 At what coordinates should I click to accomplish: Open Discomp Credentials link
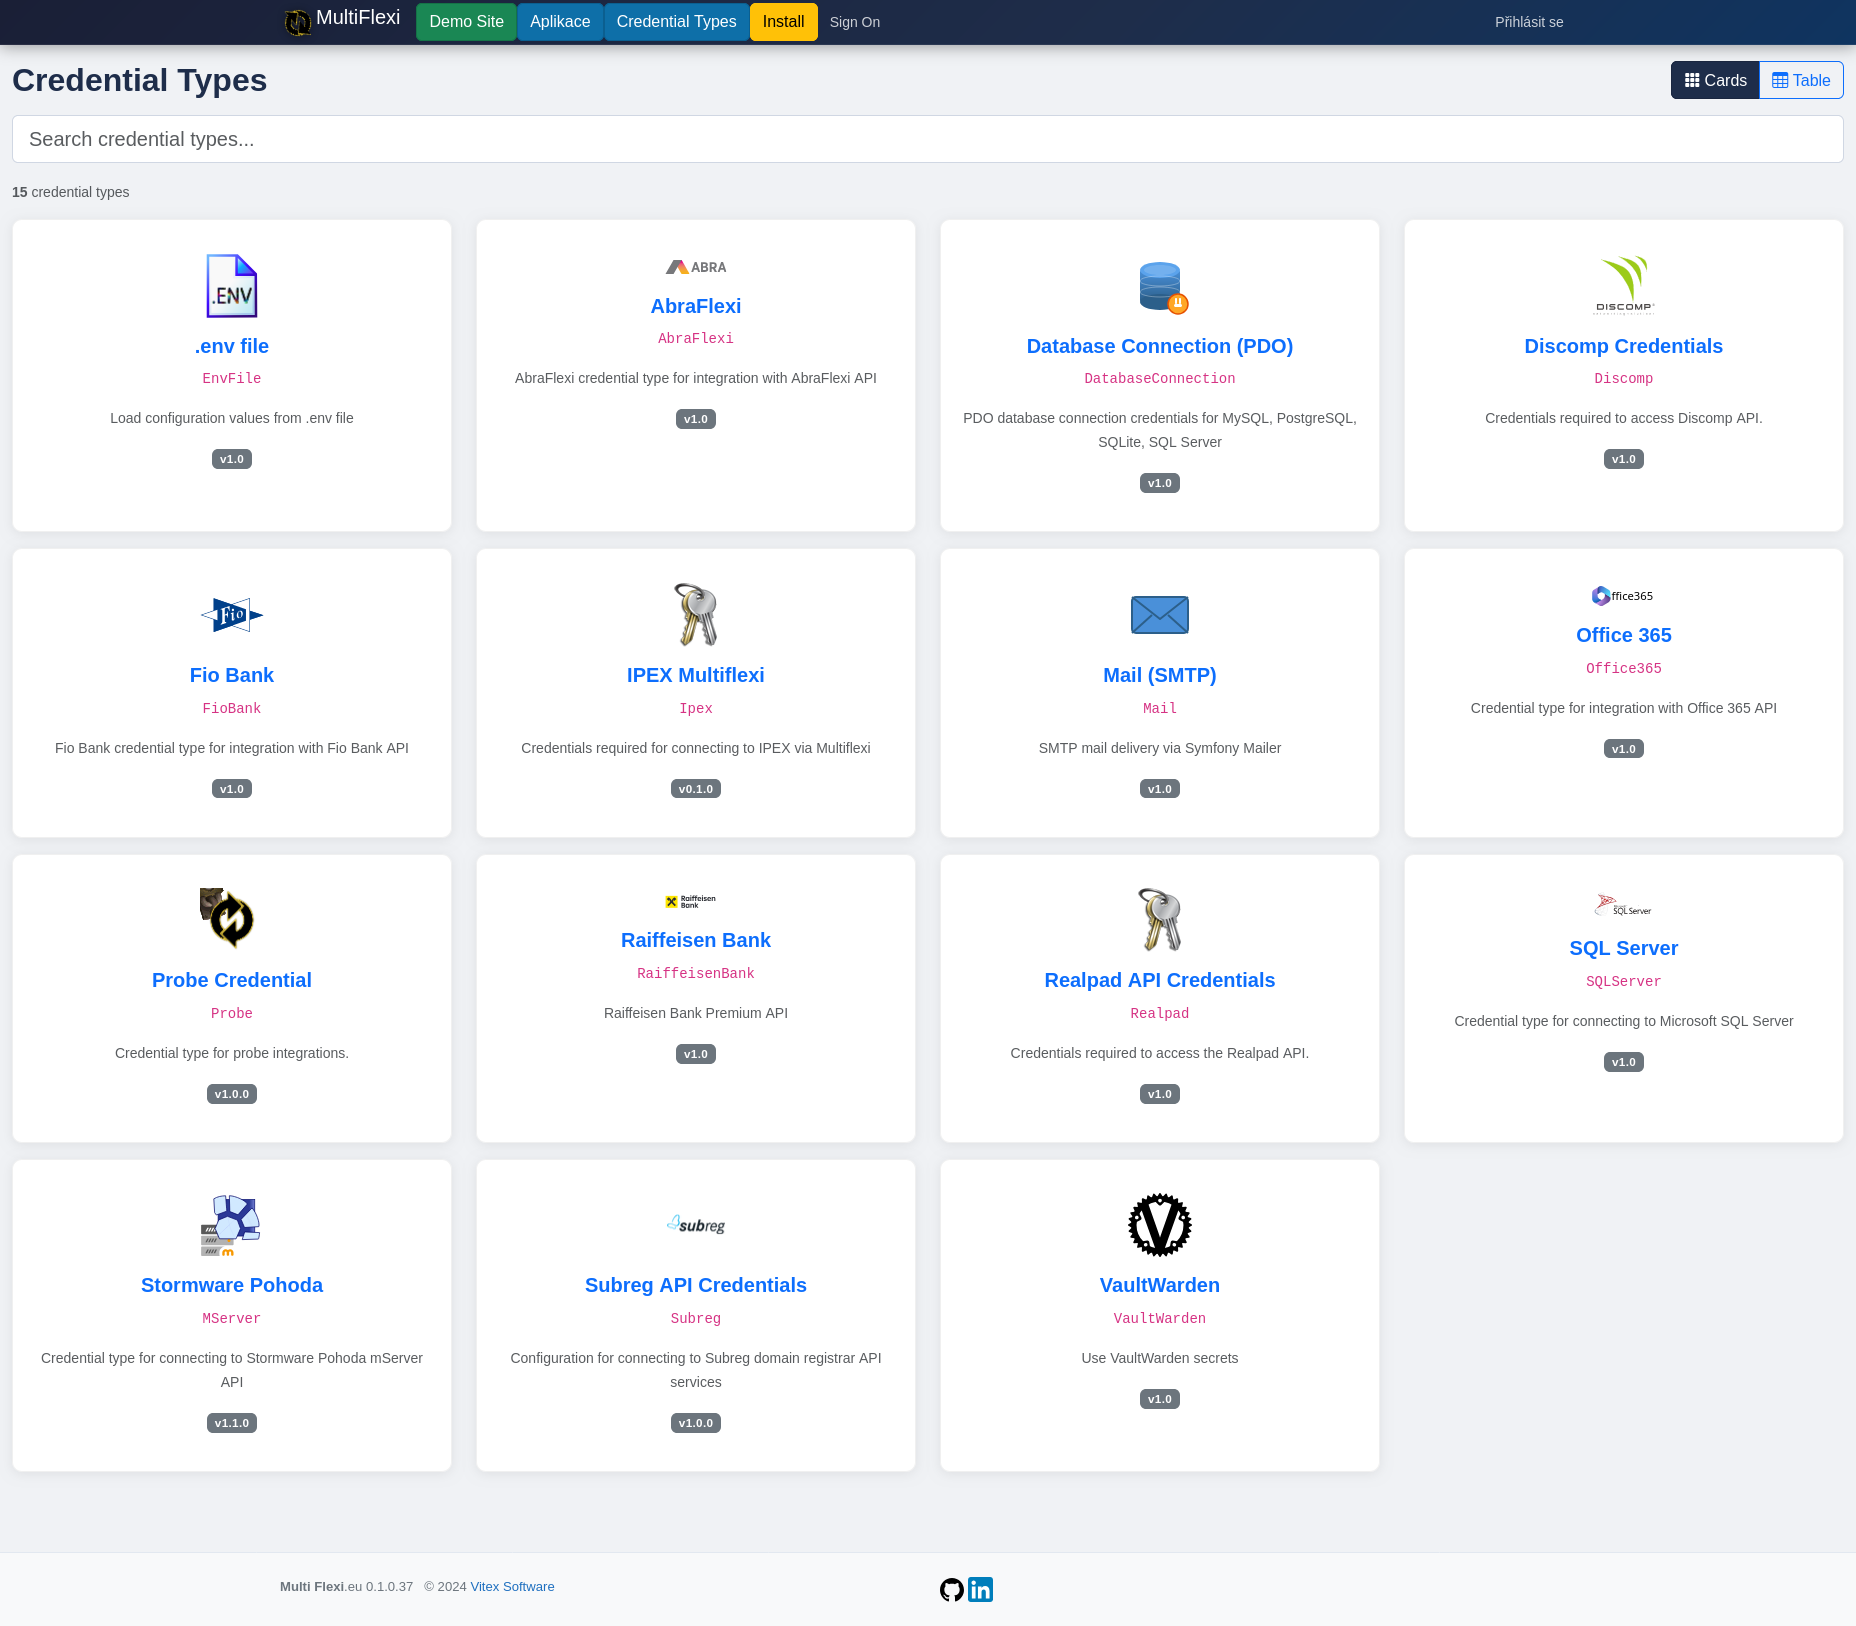(x=1624, y=346)
